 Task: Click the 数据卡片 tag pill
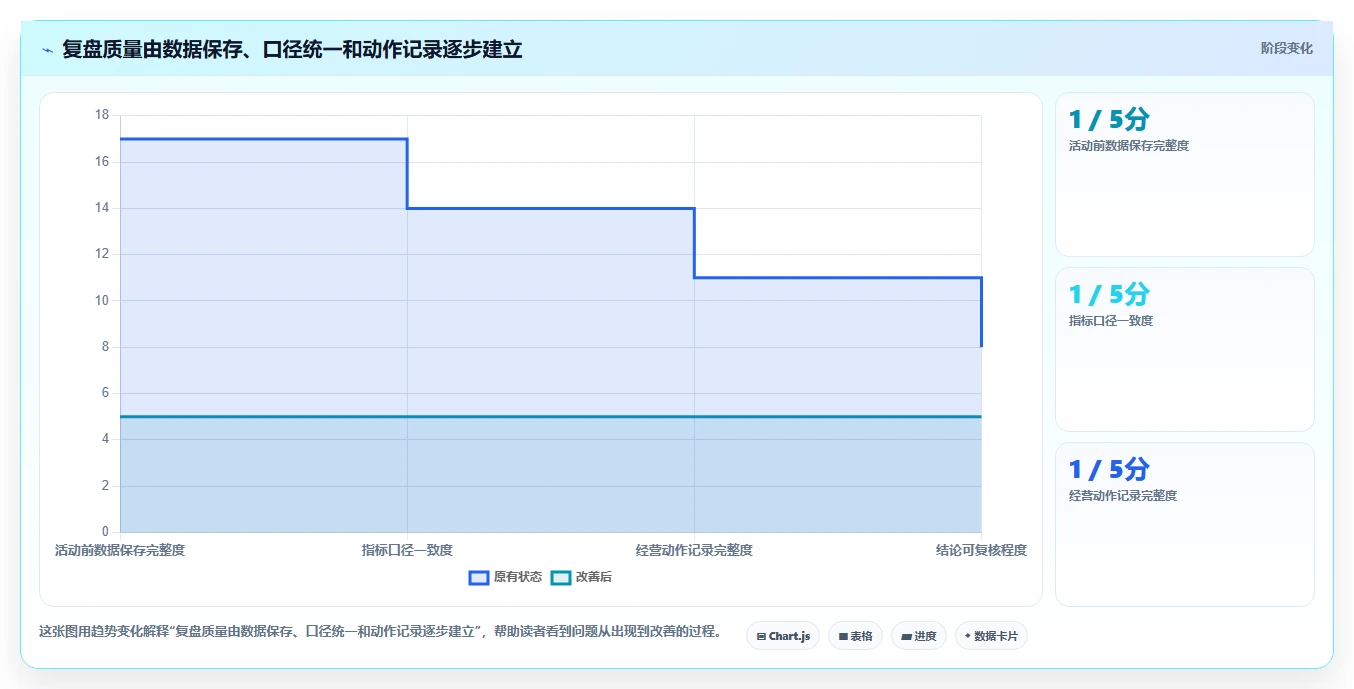991,636
